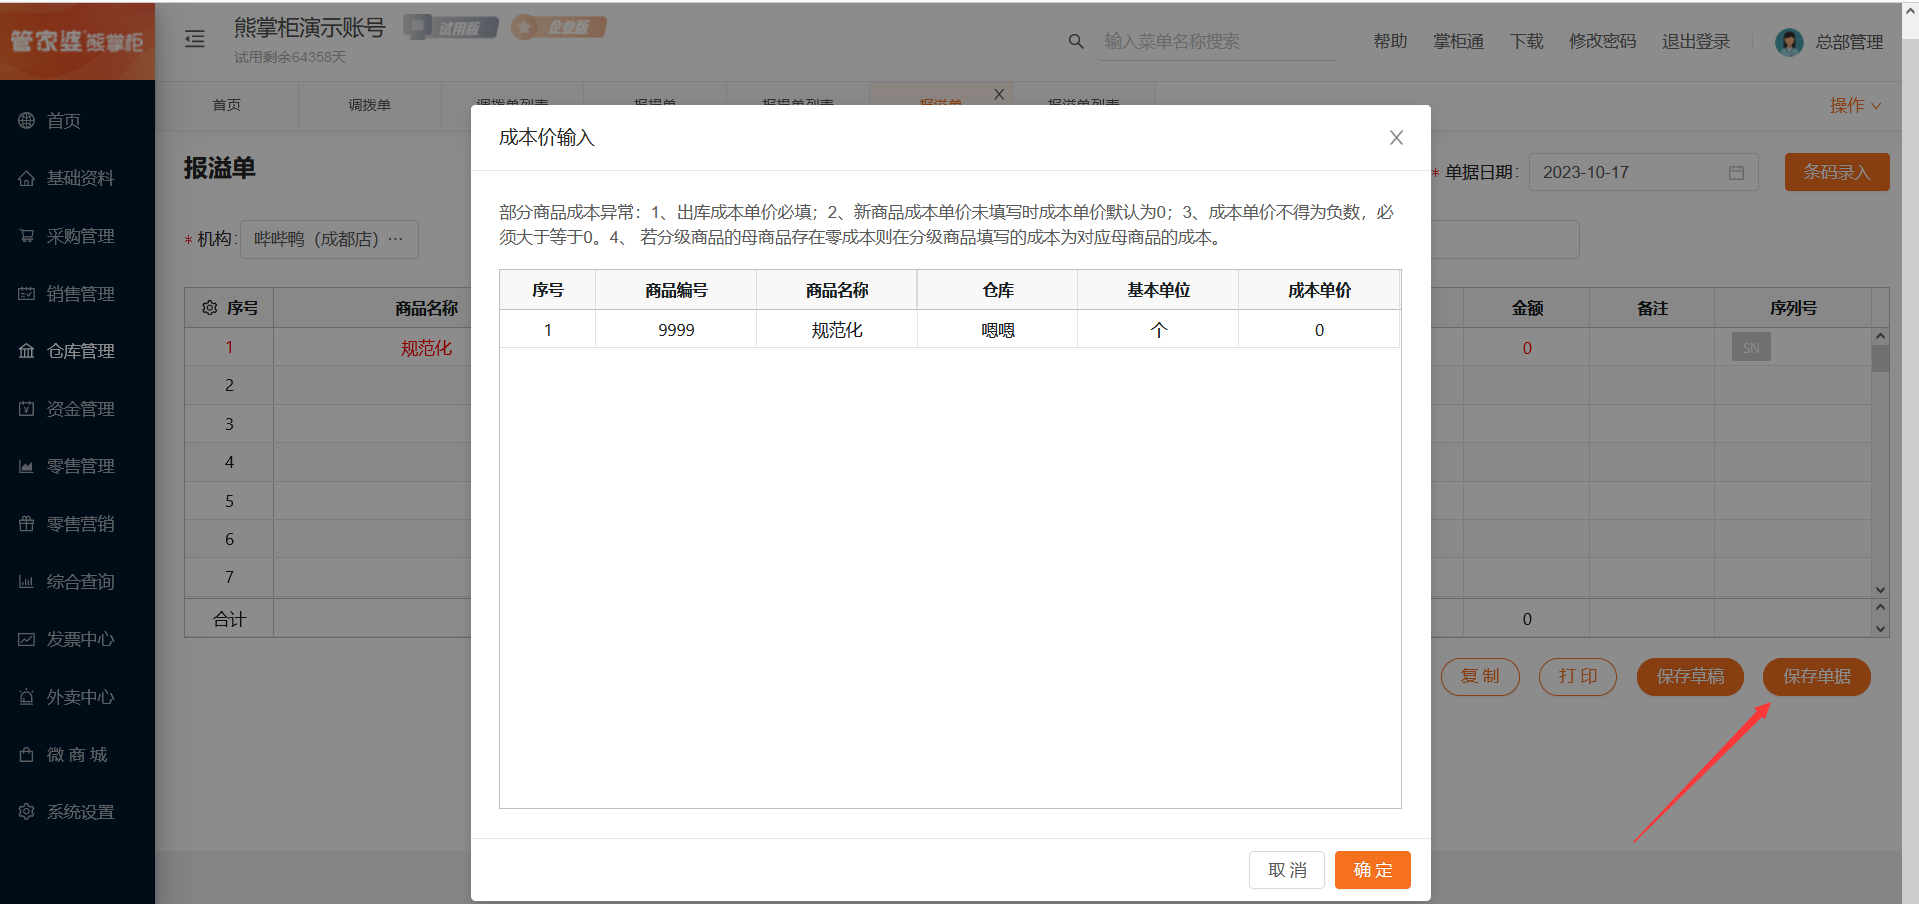Click the 综合查询 bar chart icon

tap(27, 582)
